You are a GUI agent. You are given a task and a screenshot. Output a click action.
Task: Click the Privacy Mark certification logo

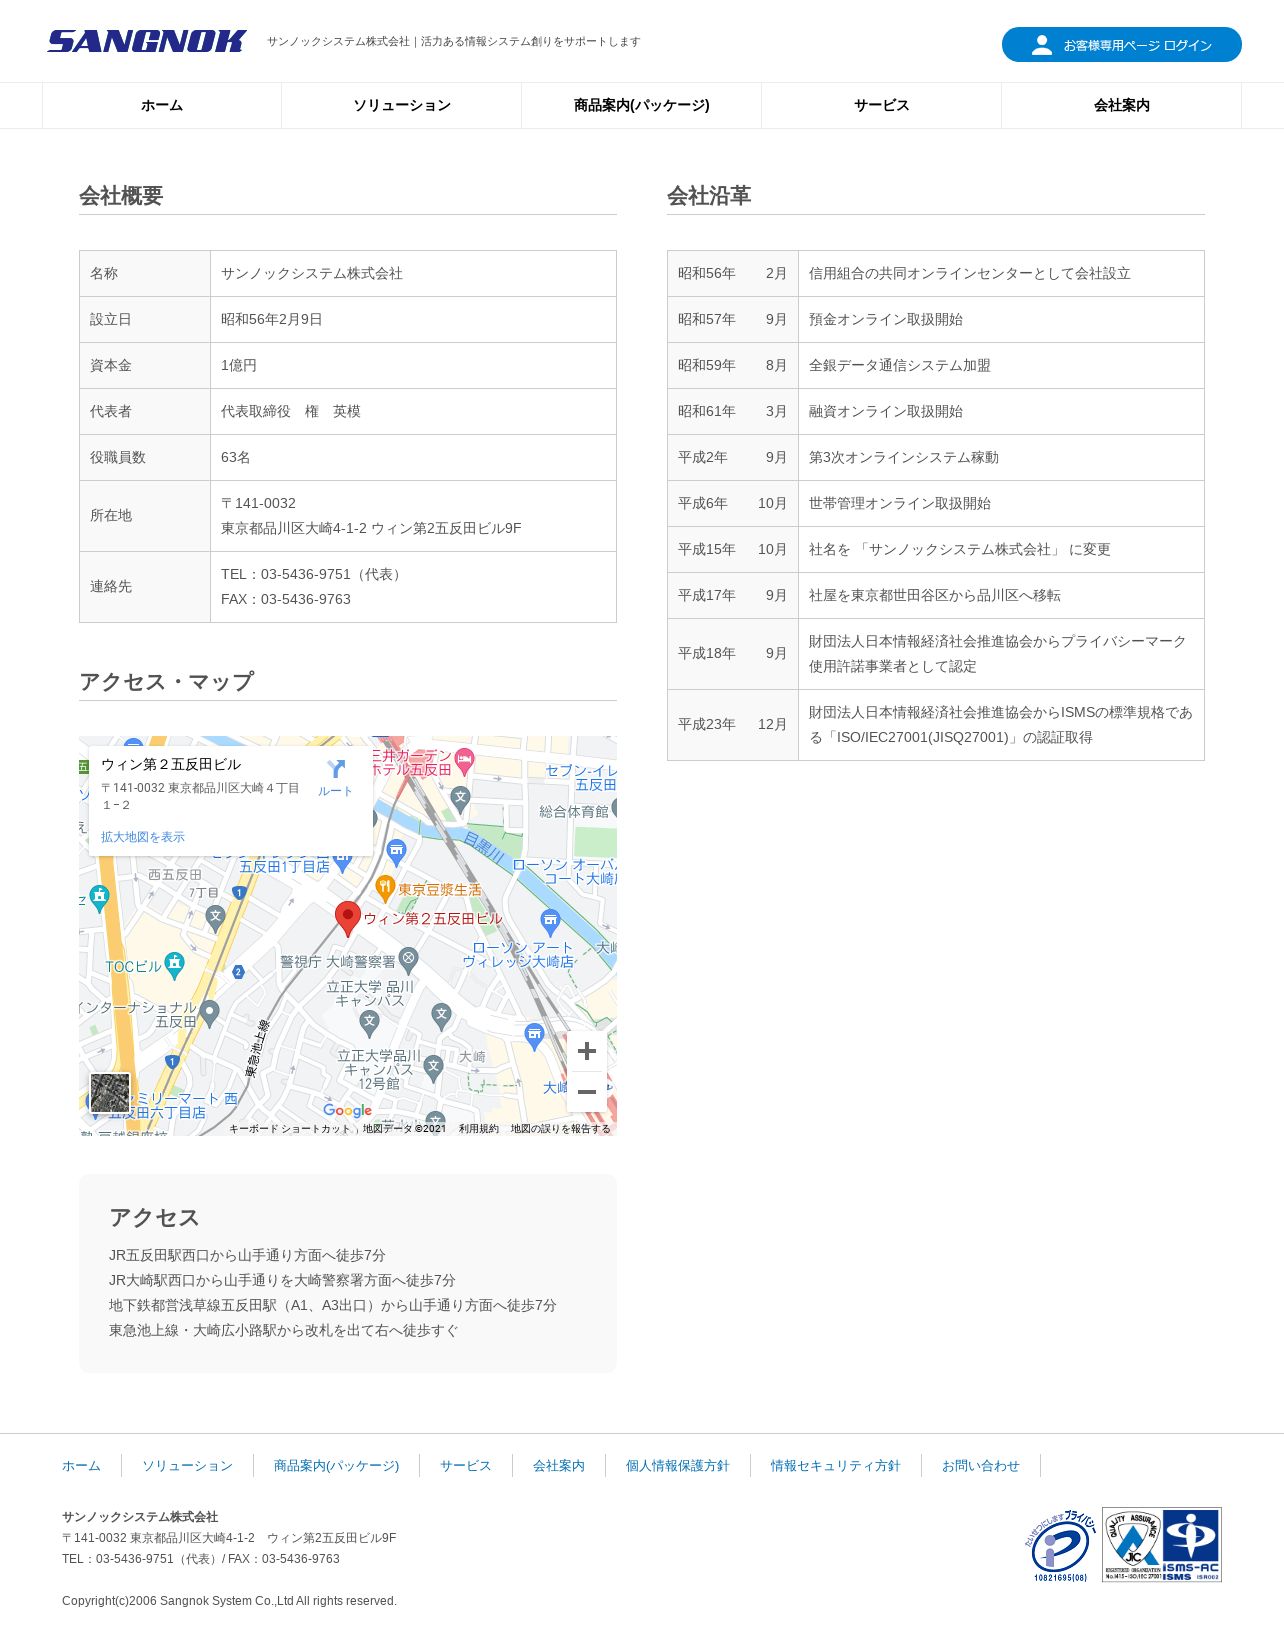[1060, 1546]
